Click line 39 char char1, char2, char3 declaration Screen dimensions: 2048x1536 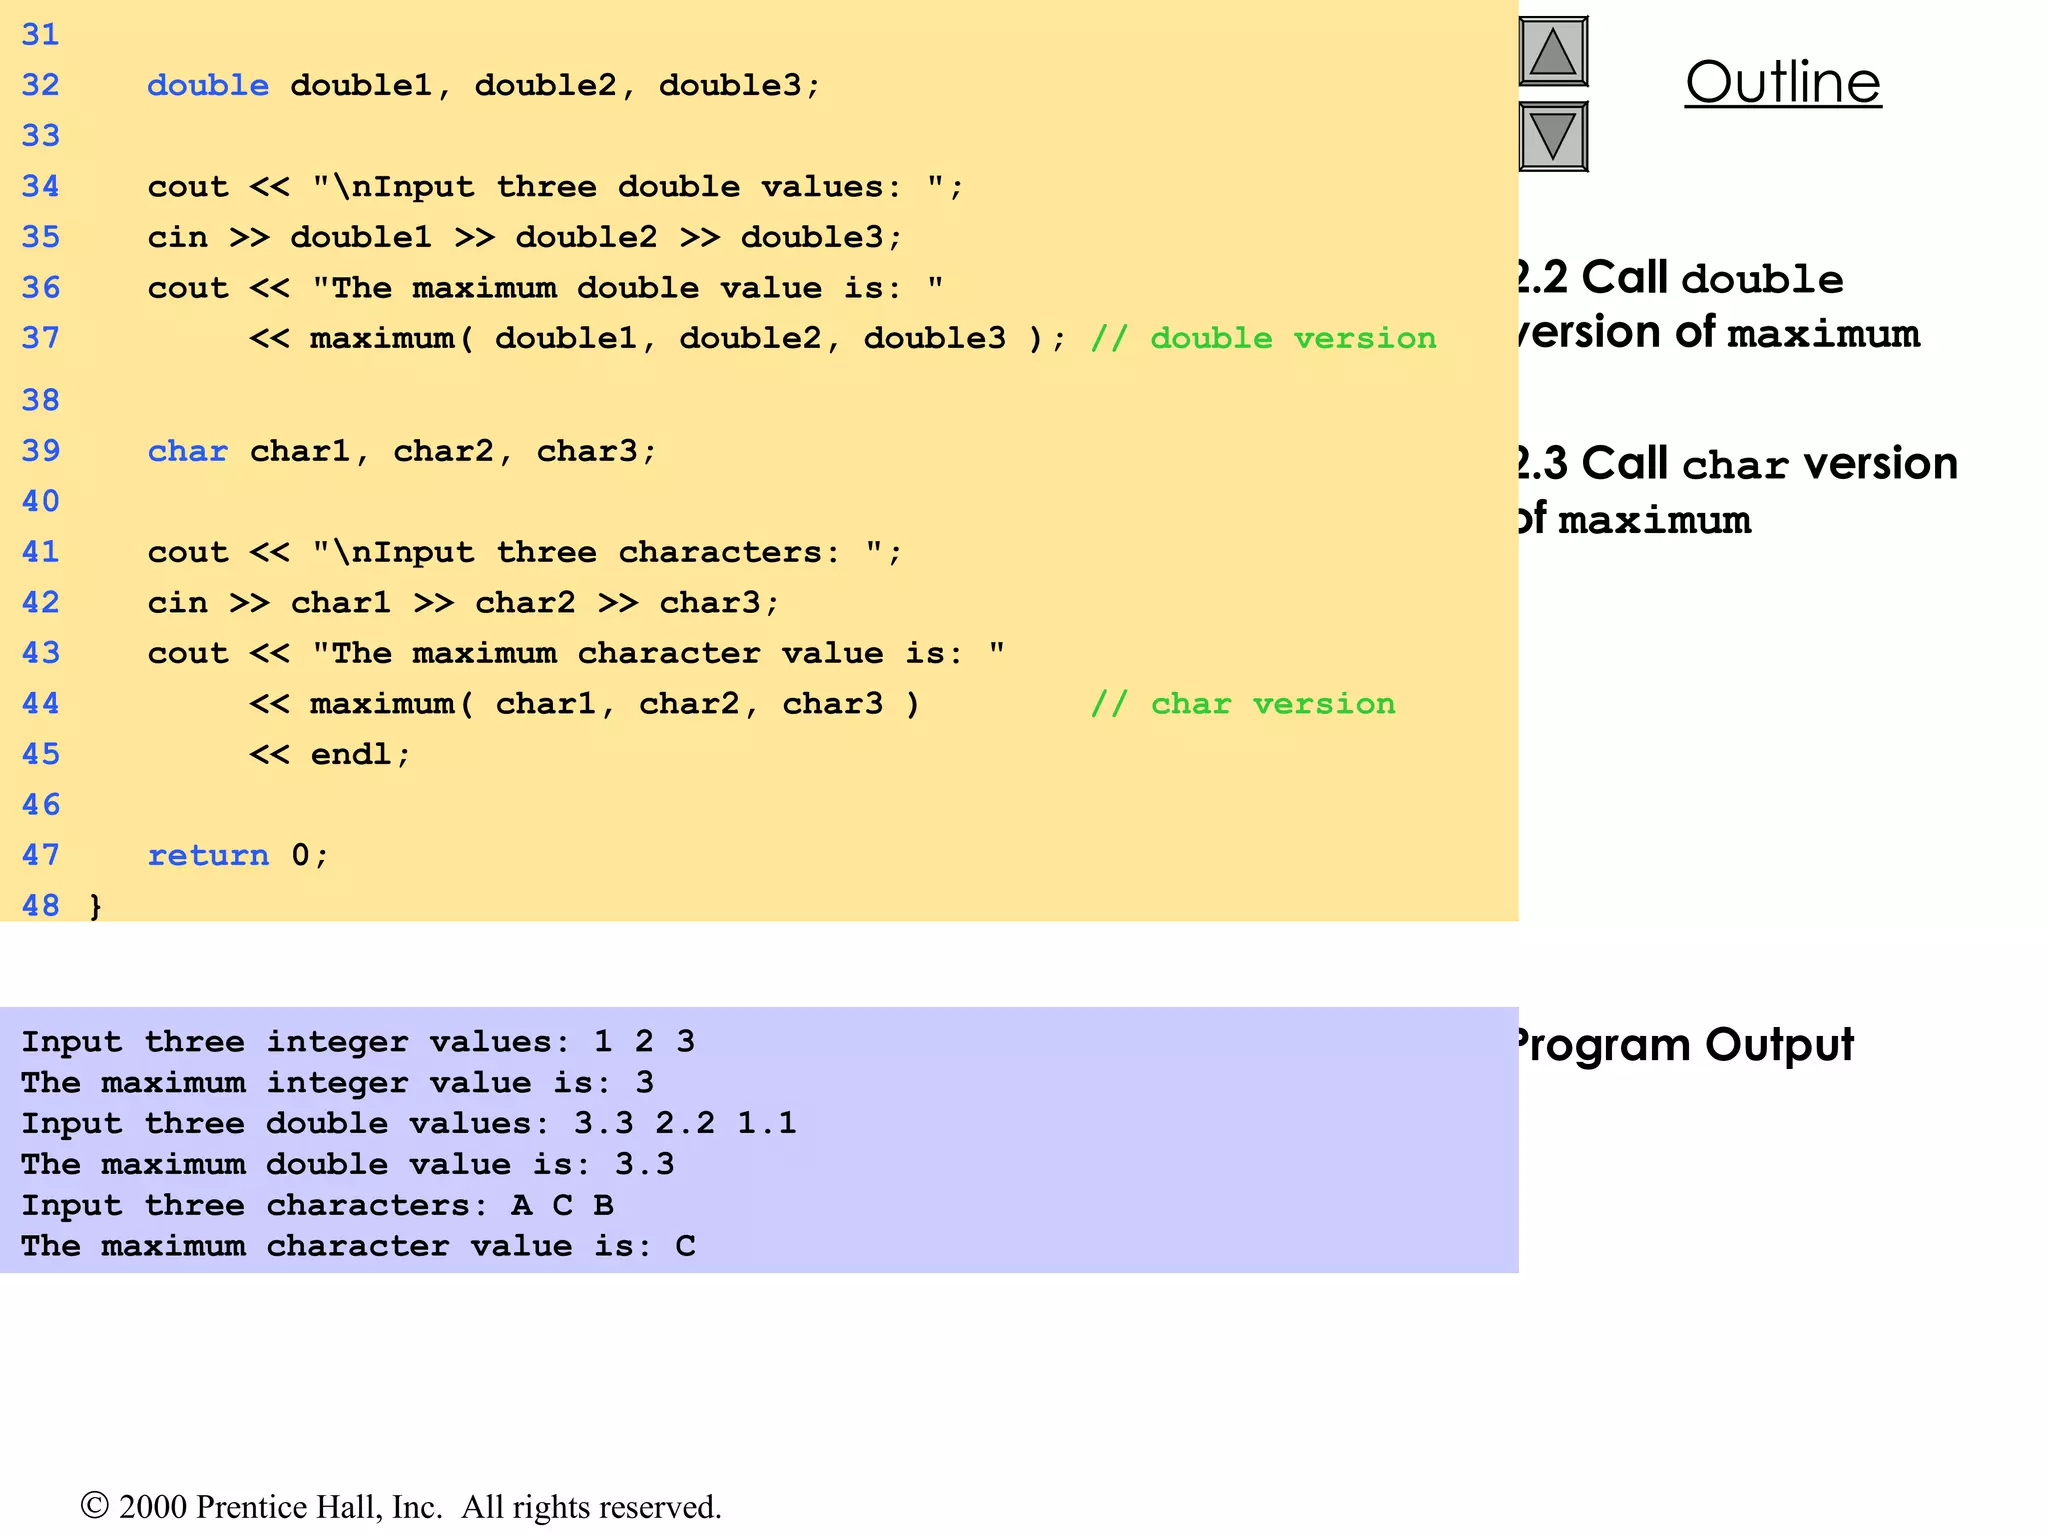(x=402, y=452)
